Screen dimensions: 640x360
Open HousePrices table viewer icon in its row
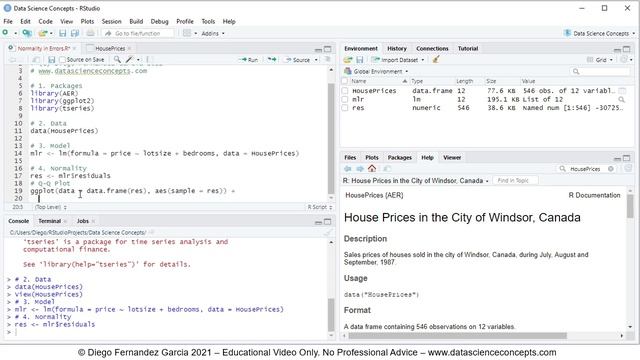(x=622, y=91)
